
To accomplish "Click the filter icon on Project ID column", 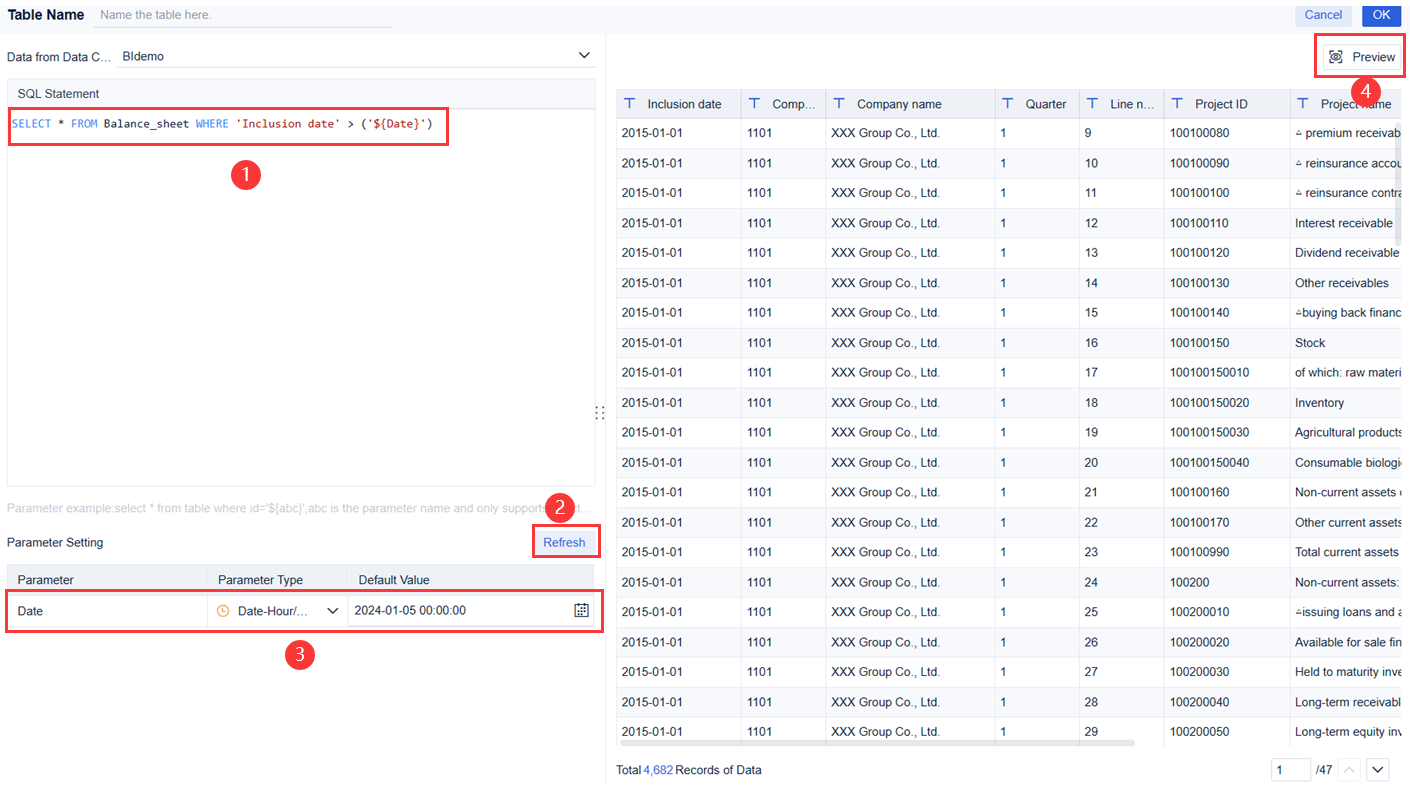I will click(x=1177, y=103).
